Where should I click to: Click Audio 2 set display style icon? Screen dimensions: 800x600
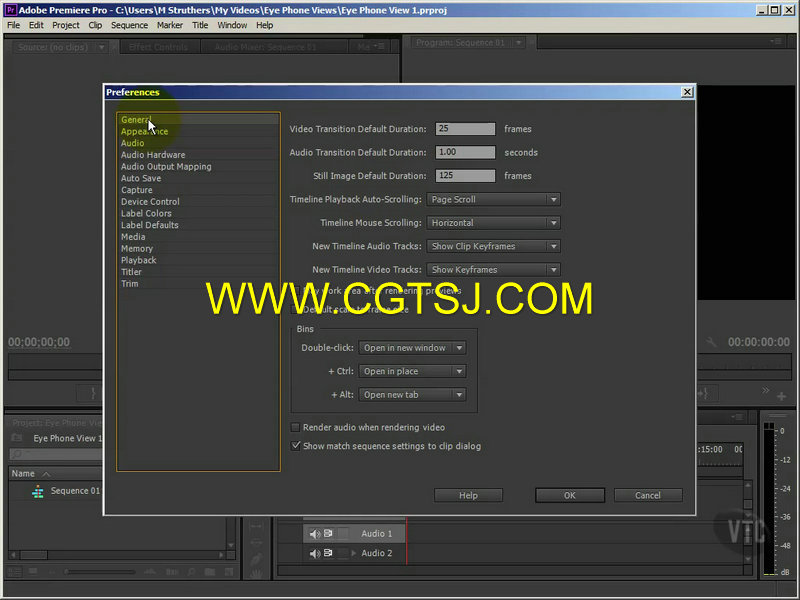[x=328, y=553]
